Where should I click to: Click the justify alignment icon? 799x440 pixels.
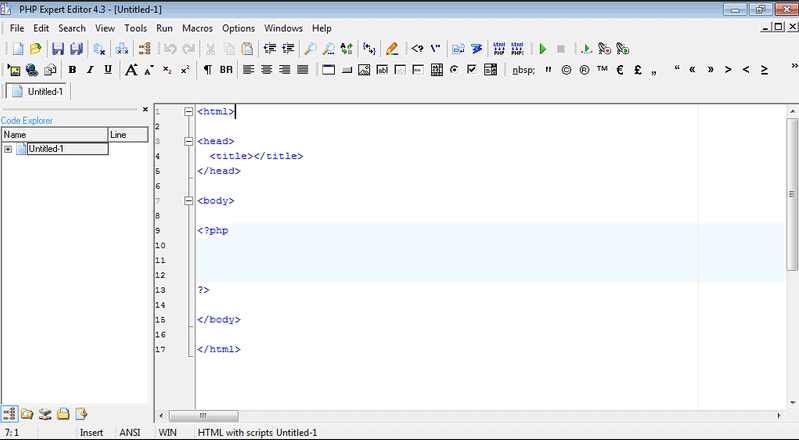point(303,70)
